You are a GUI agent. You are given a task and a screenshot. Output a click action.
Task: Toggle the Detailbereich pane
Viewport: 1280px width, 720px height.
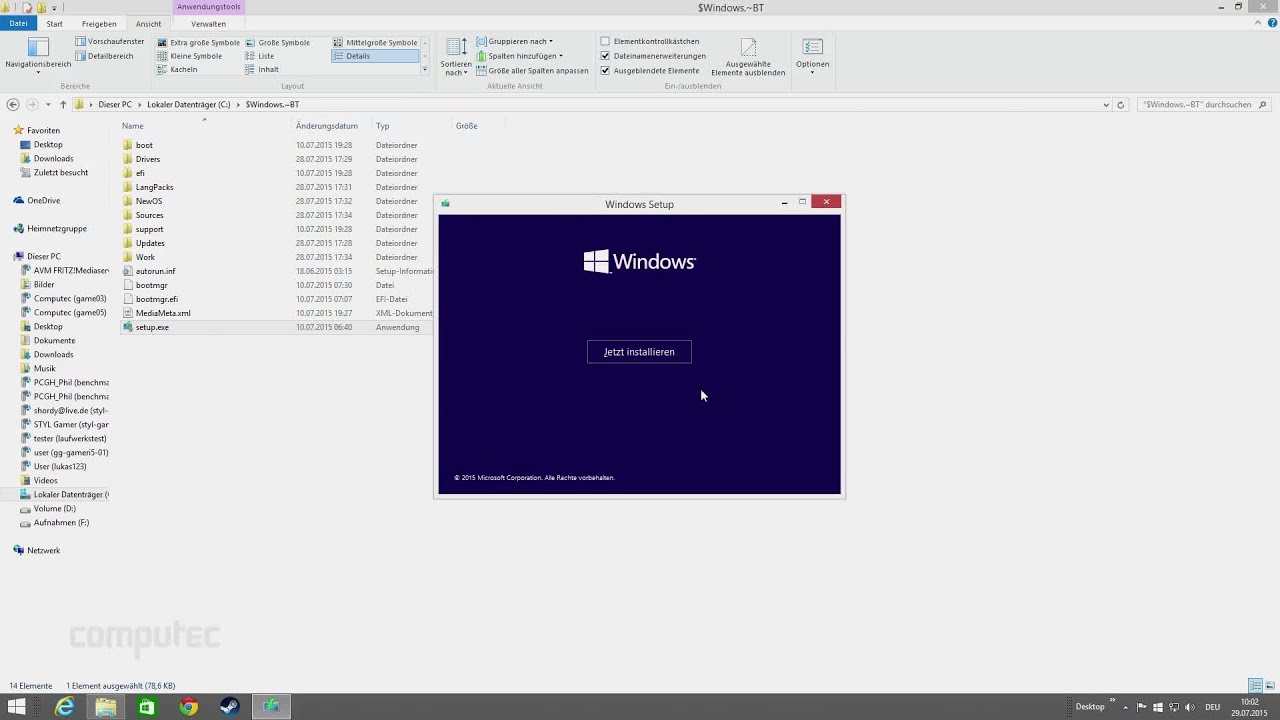(x=104, y=56)
